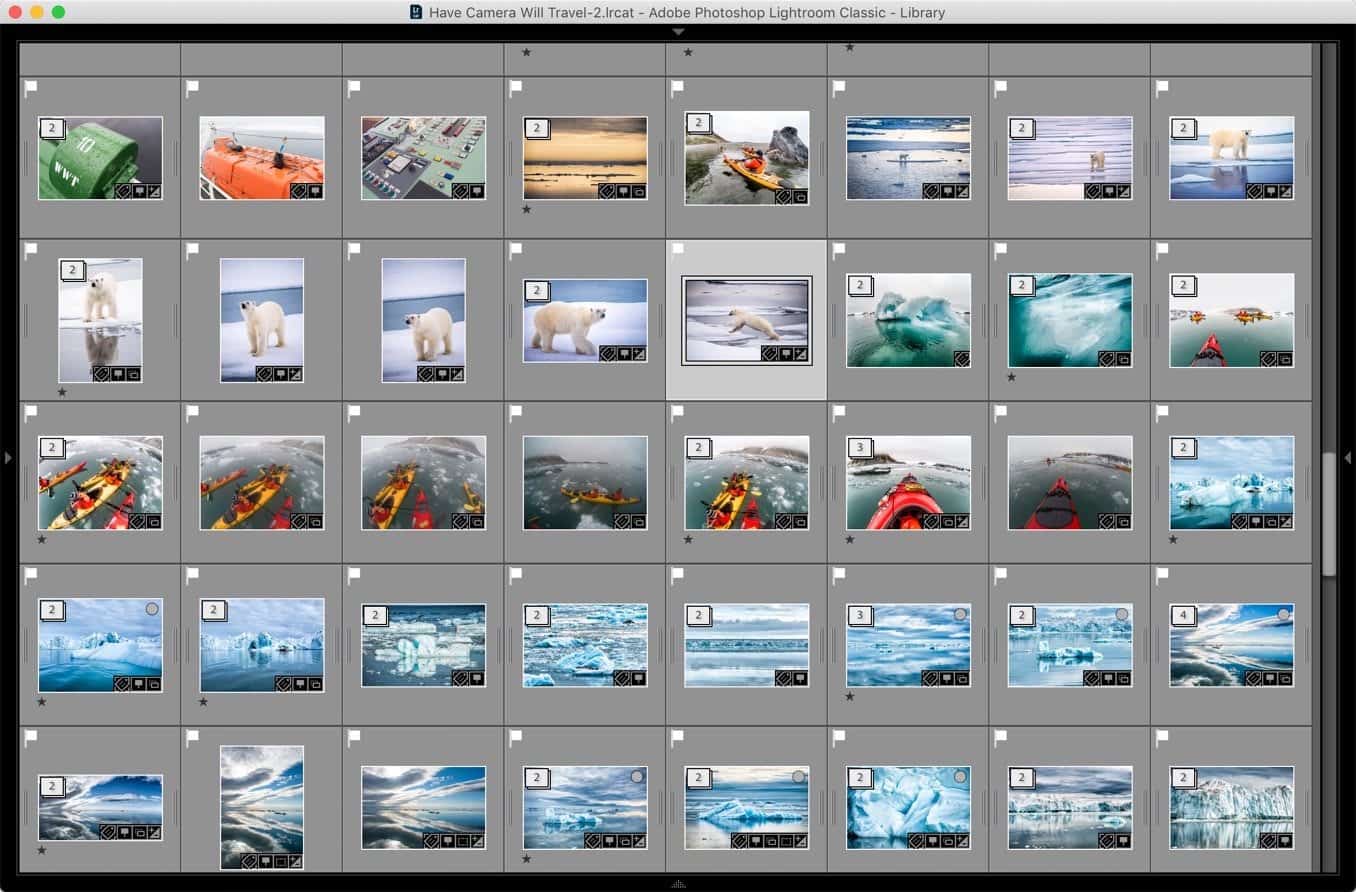Click the one-star rating under the sunset photo
Image resolution: width=1356 pixels, height=892 pixels.
(x=526, y=209)
